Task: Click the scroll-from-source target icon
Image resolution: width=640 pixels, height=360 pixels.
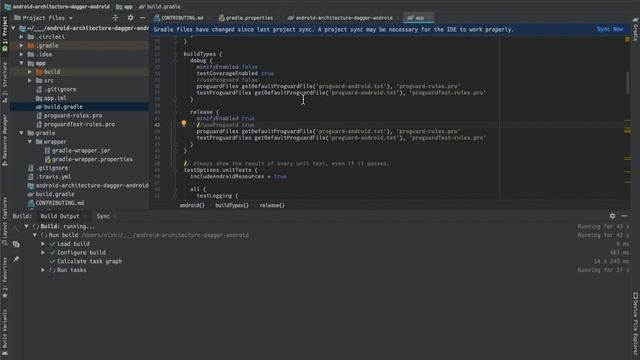Action: point(116,18)
